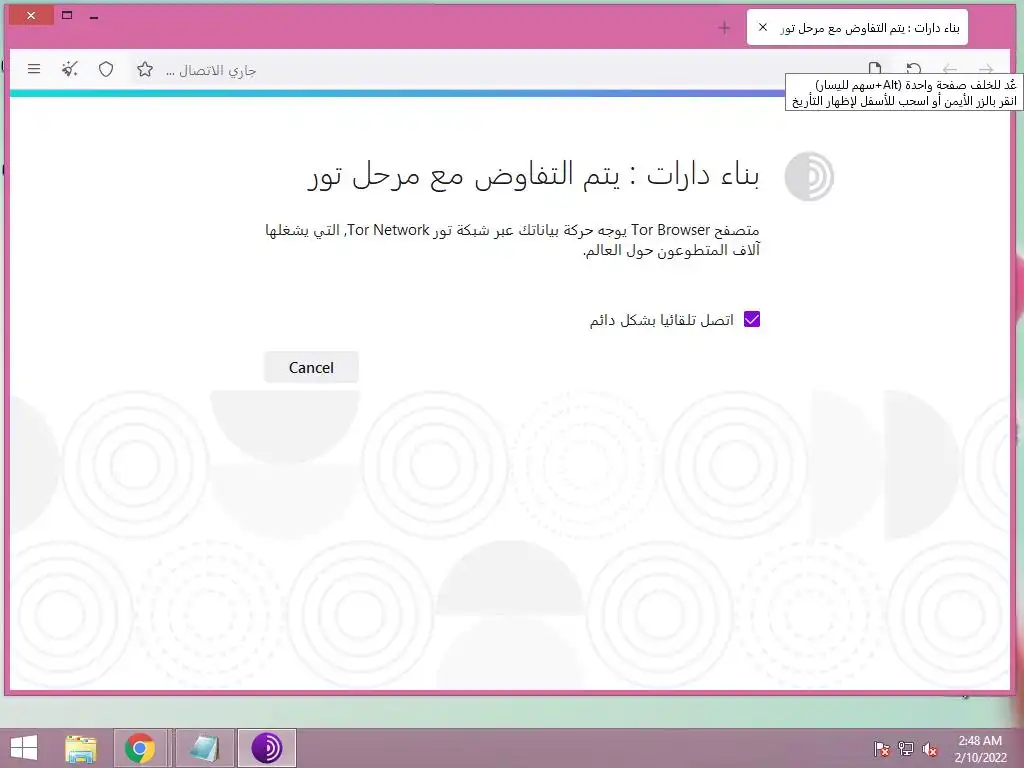Click the New Identity broom icon
The width and height of the screenshot is (1024, 768).
pos(70,69)
